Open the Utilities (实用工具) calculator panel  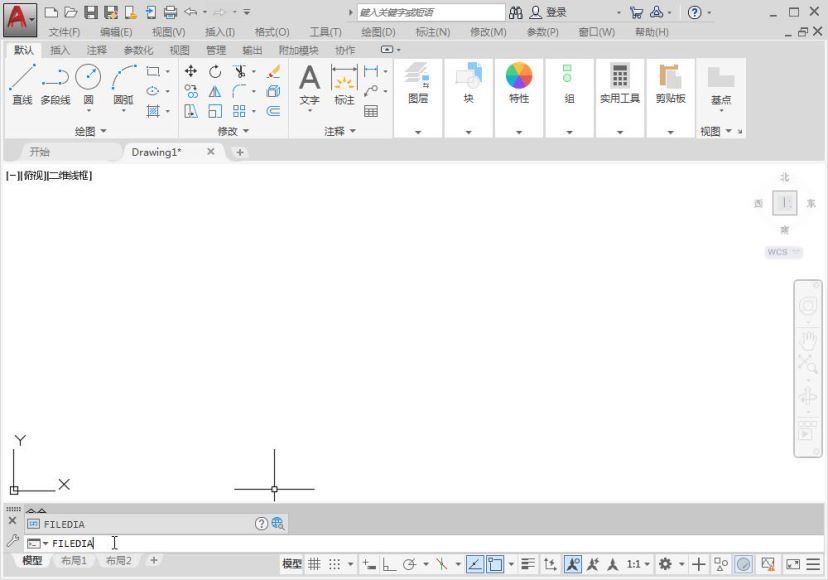tap(620, 83)
